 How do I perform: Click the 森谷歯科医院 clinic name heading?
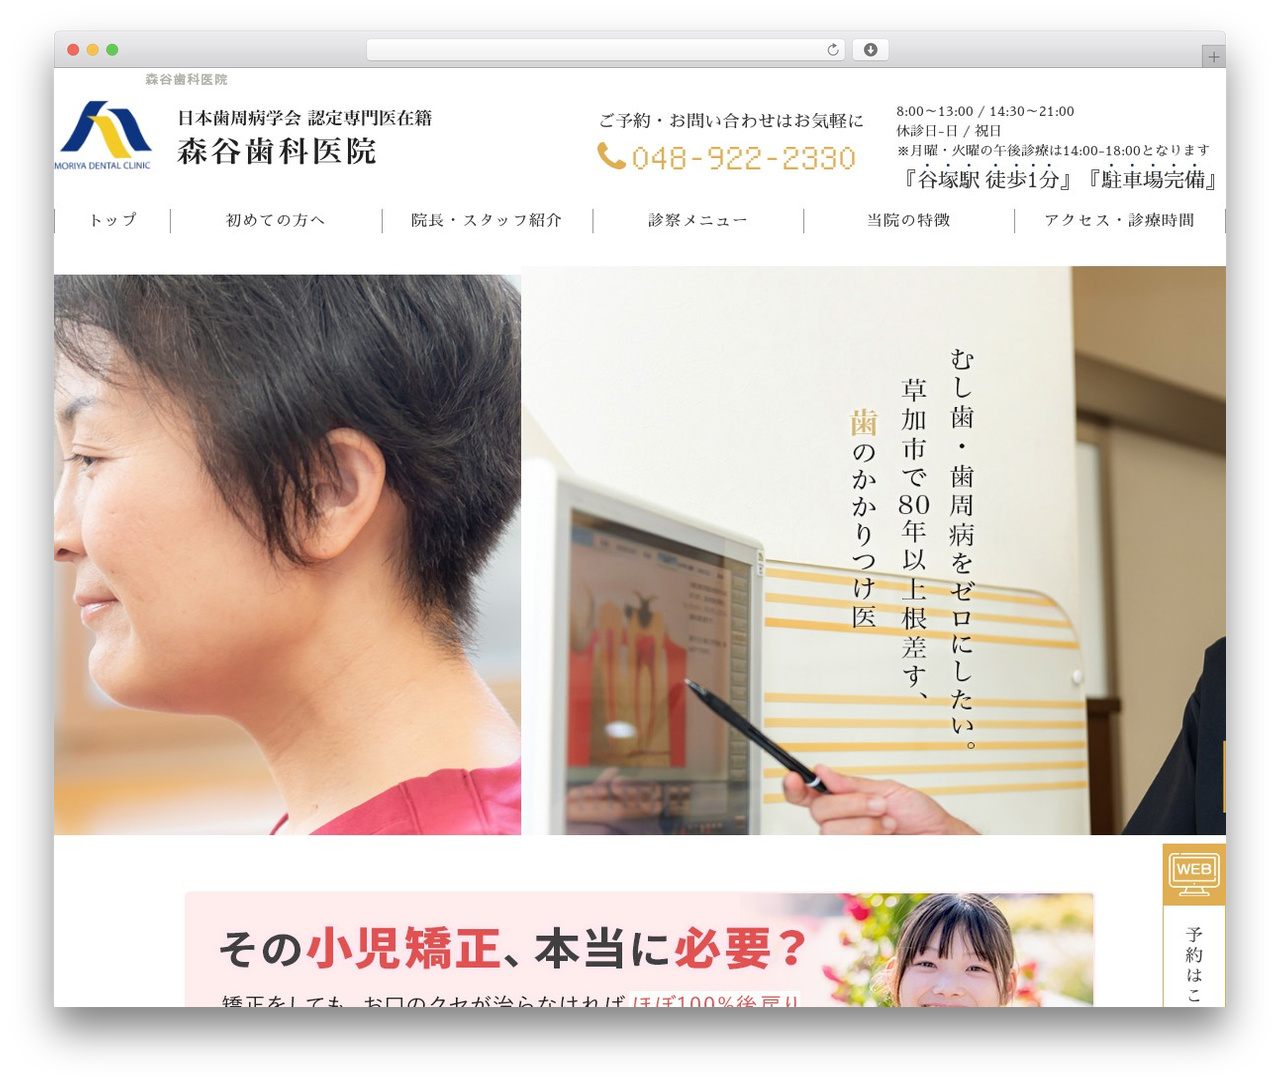[277, 151]
